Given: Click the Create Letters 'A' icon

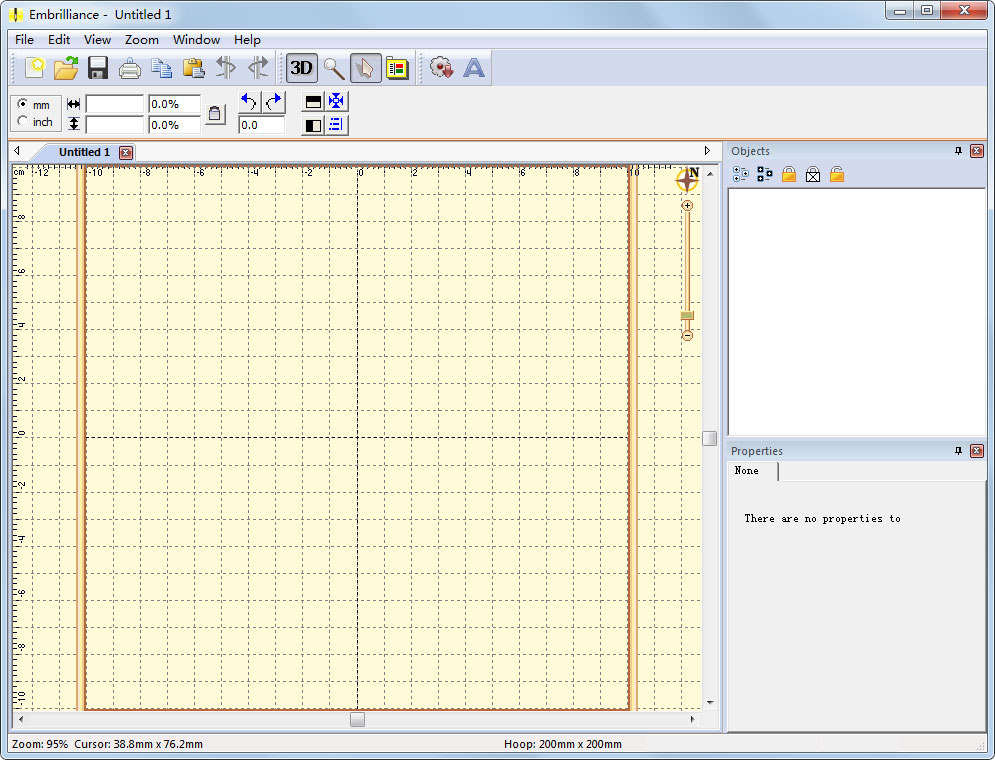Looking at the screenshot, I should coord(473,68).
